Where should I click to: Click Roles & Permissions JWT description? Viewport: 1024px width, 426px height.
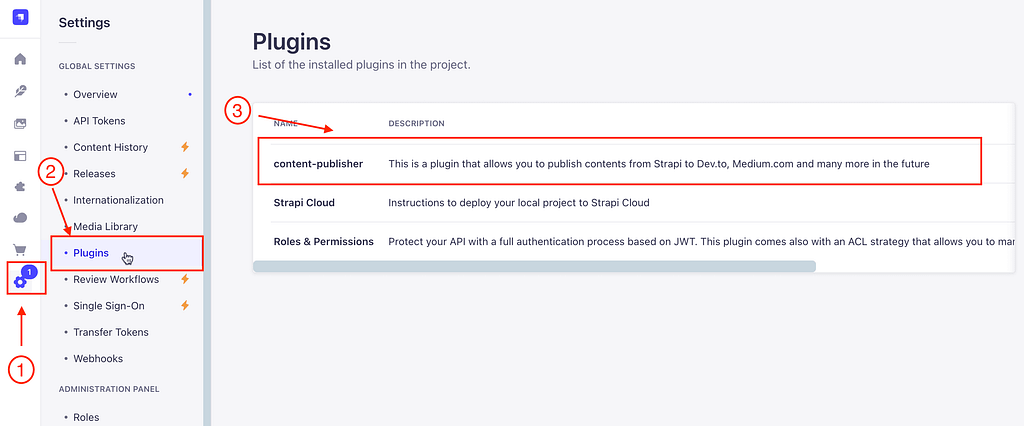[701, 242]
